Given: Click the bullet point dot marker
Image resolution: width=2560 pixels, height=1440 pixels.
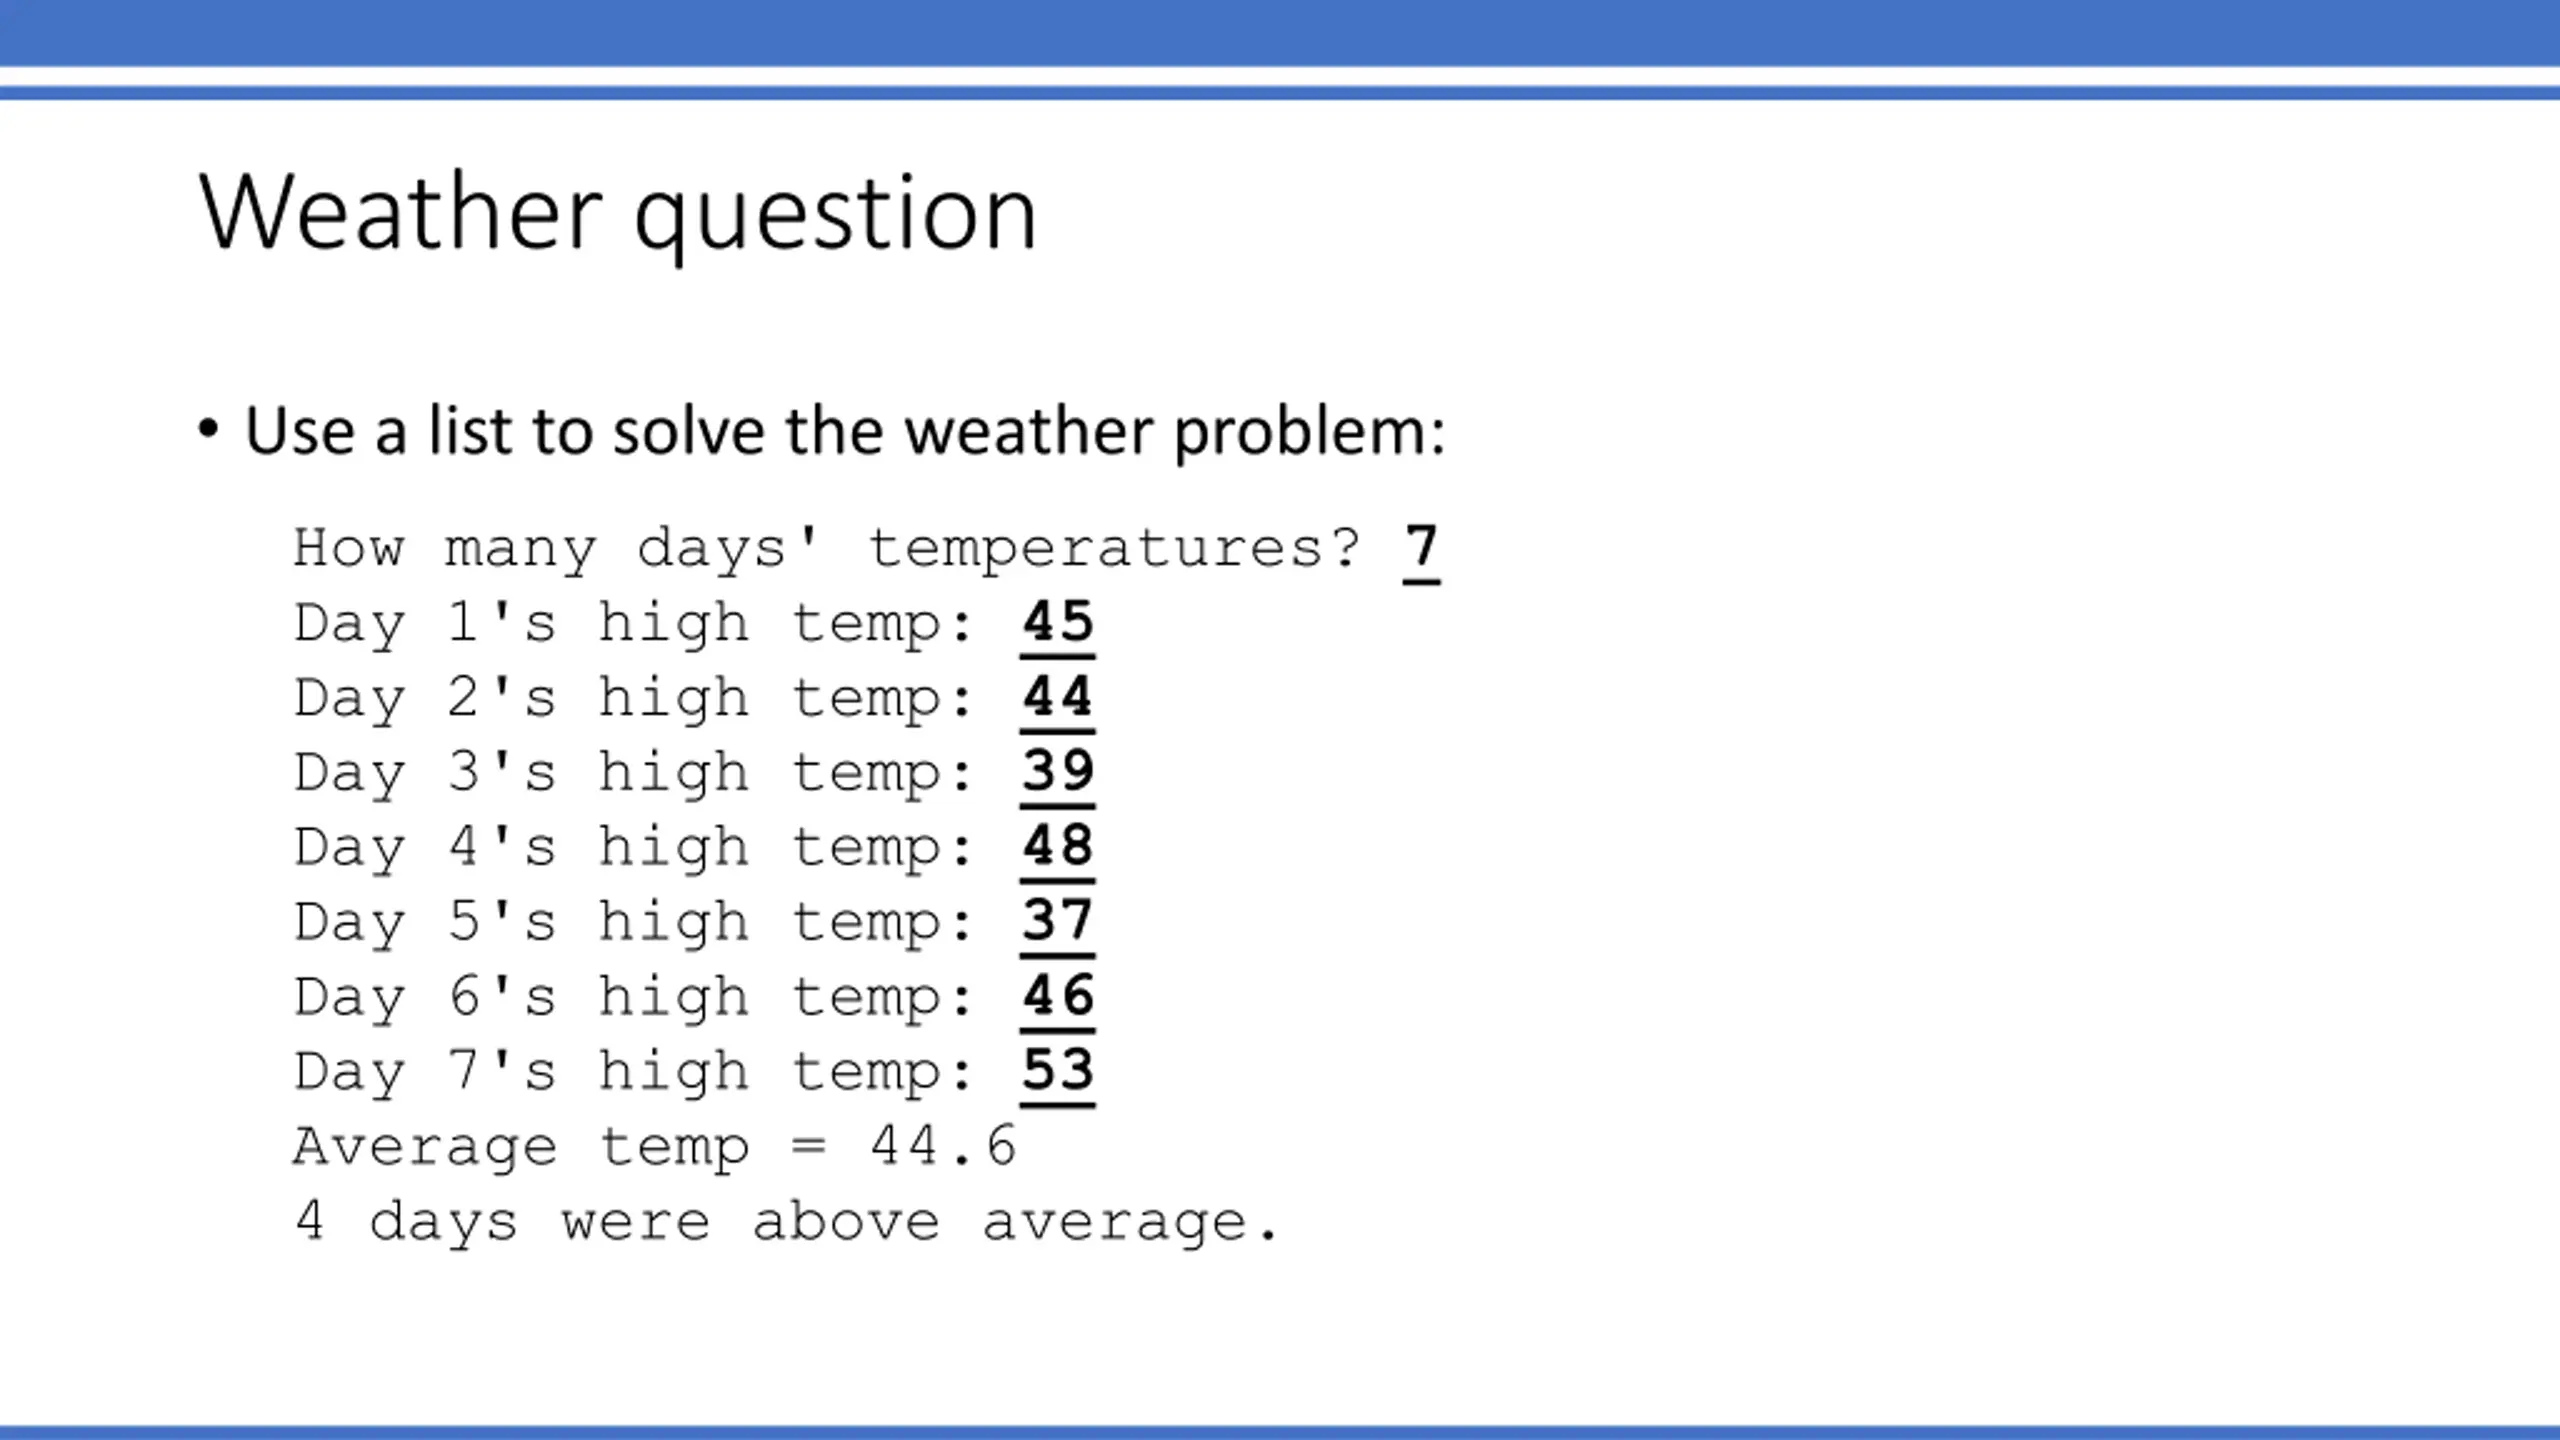Looking at the screenshot, I should pos(208,429).
